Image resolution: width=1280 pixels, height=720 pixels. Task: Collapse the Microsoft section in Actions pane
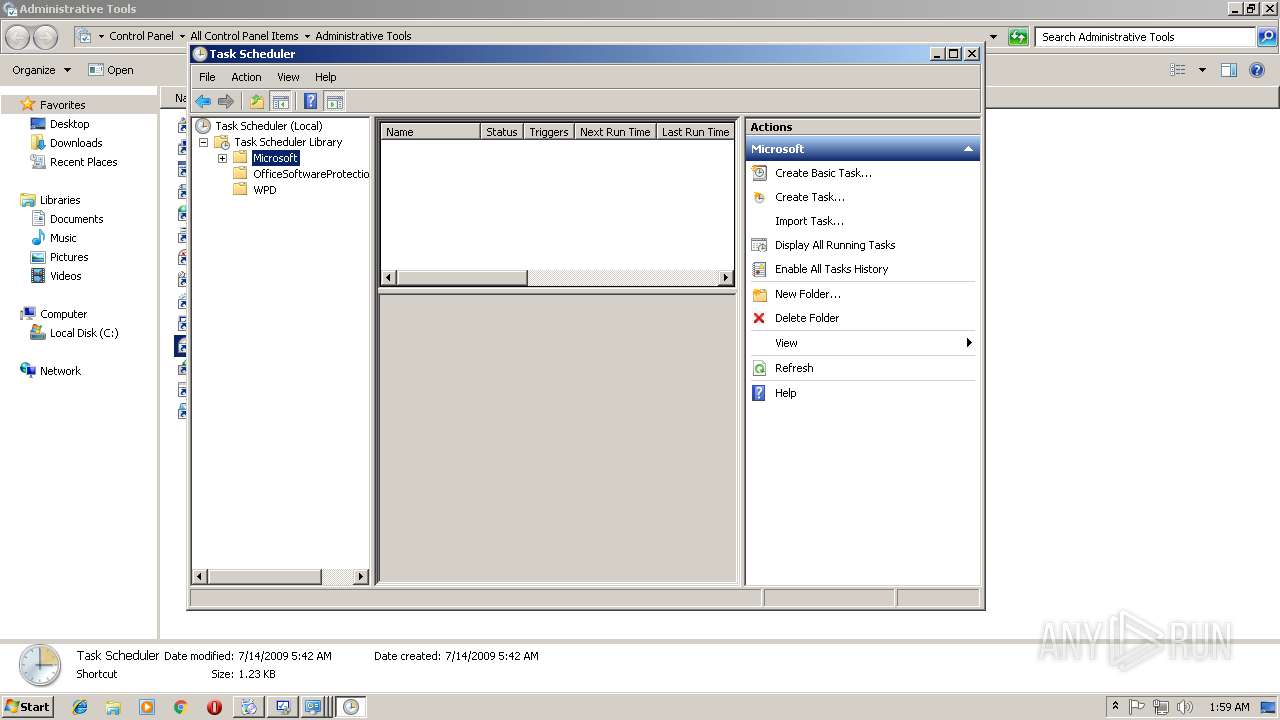pyautogui.click(x=968, y=149)
